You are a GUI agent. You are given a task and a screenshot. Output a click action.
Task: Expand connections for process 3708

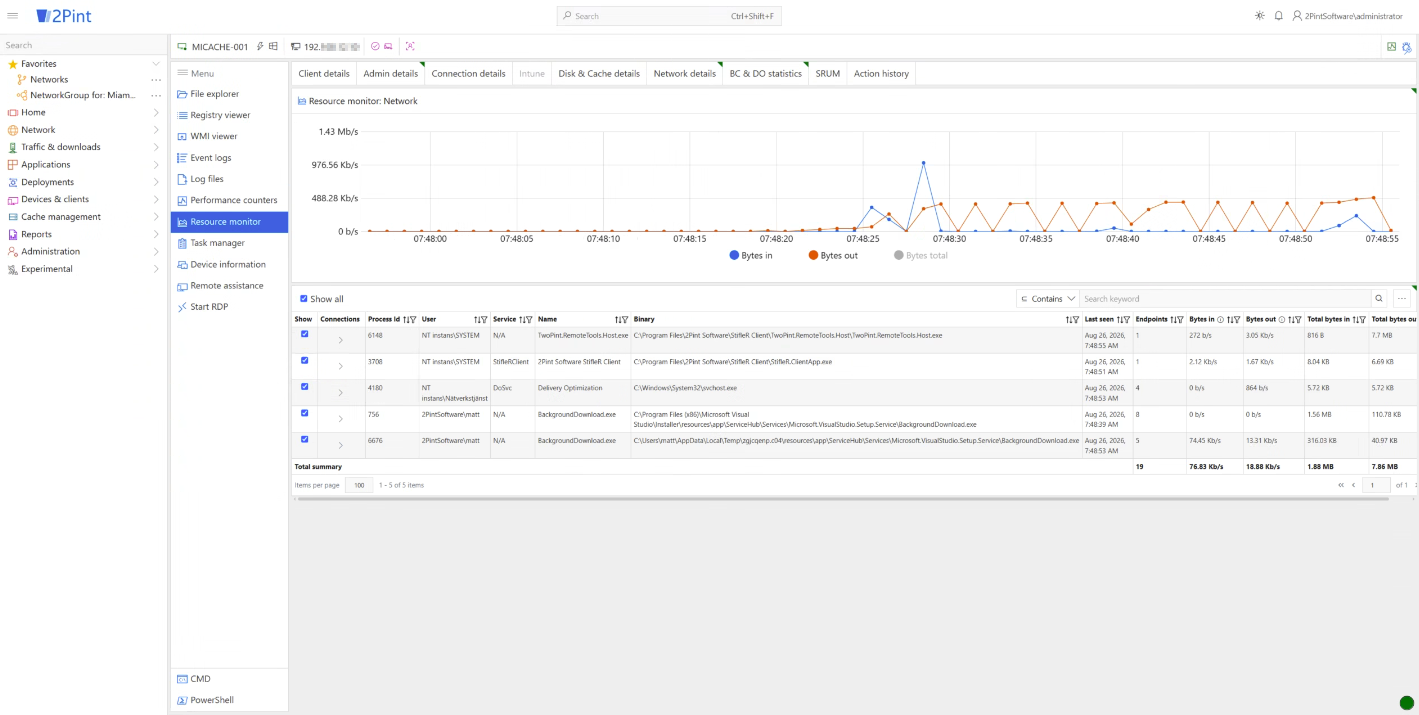tap(340, 366)
